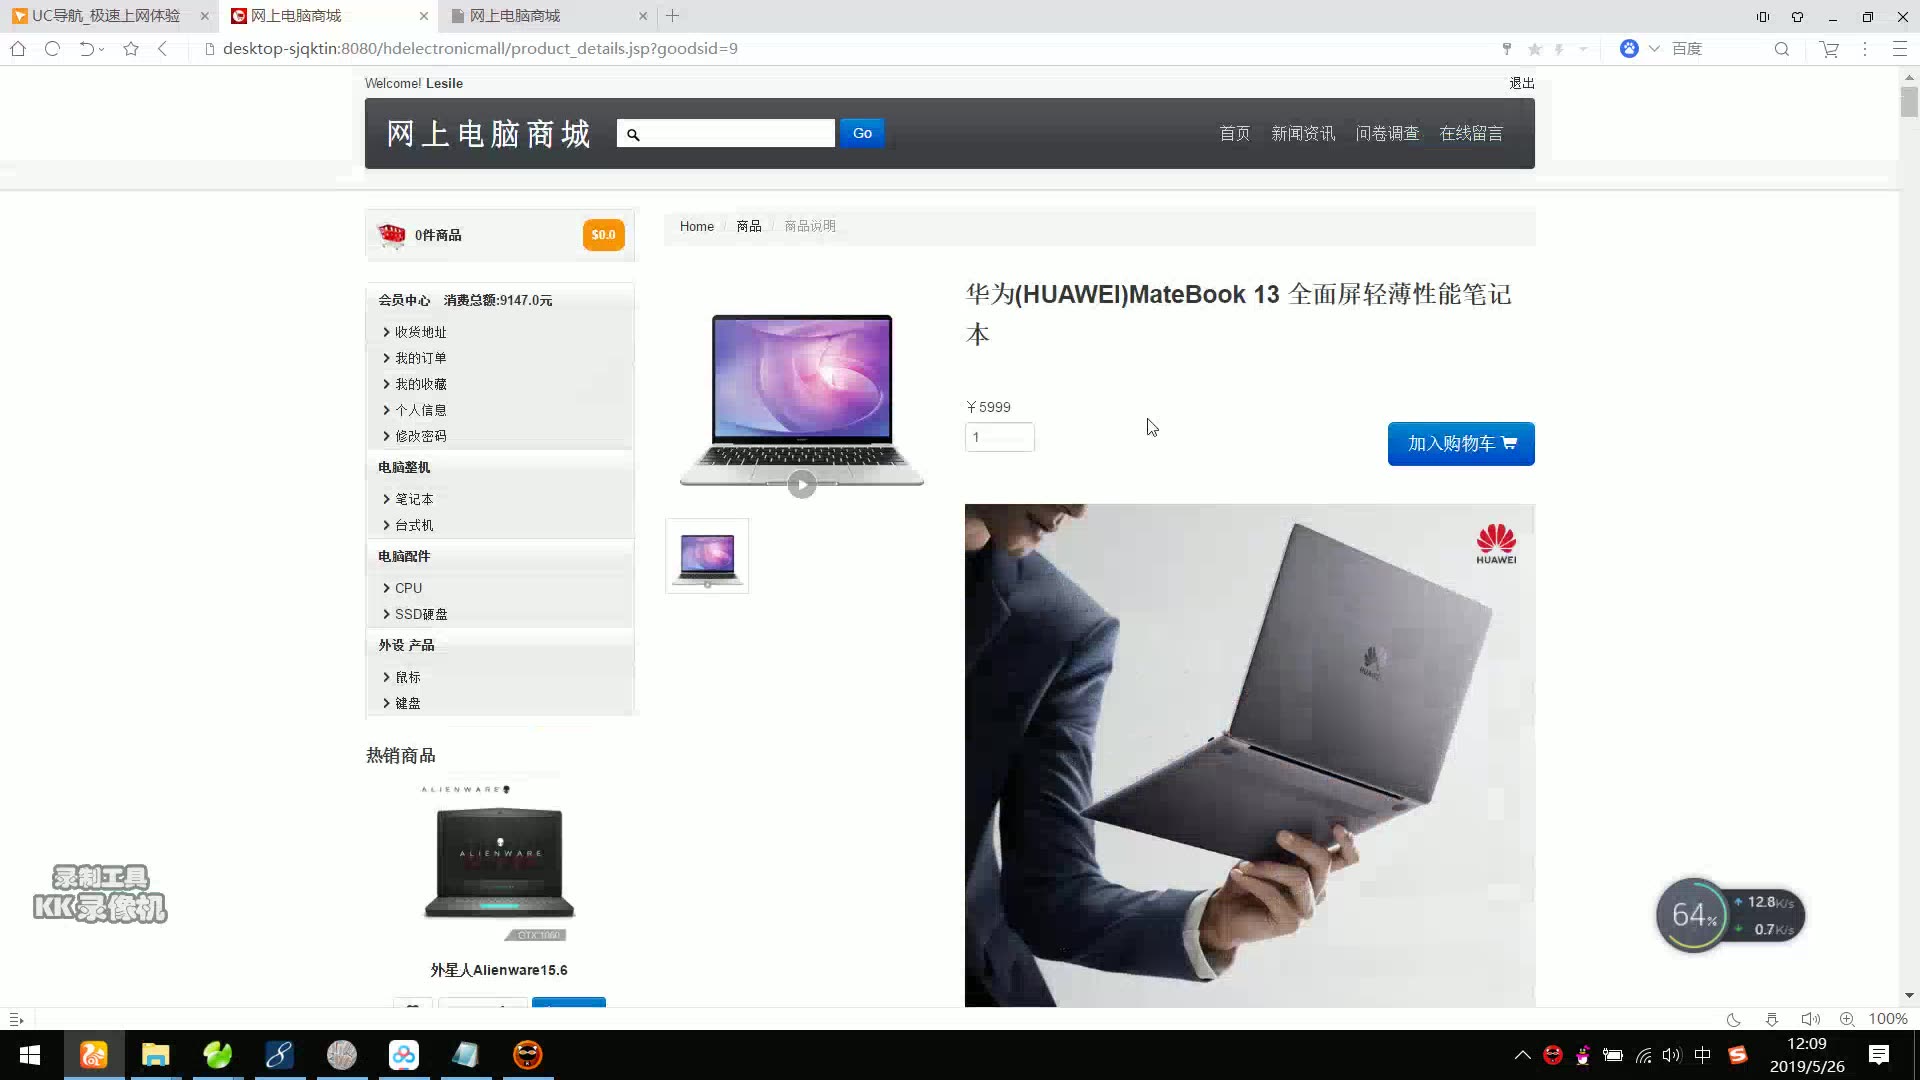The image size is (1920, 1080).
Task: Click the quantity input field
Action: (999, 437)
